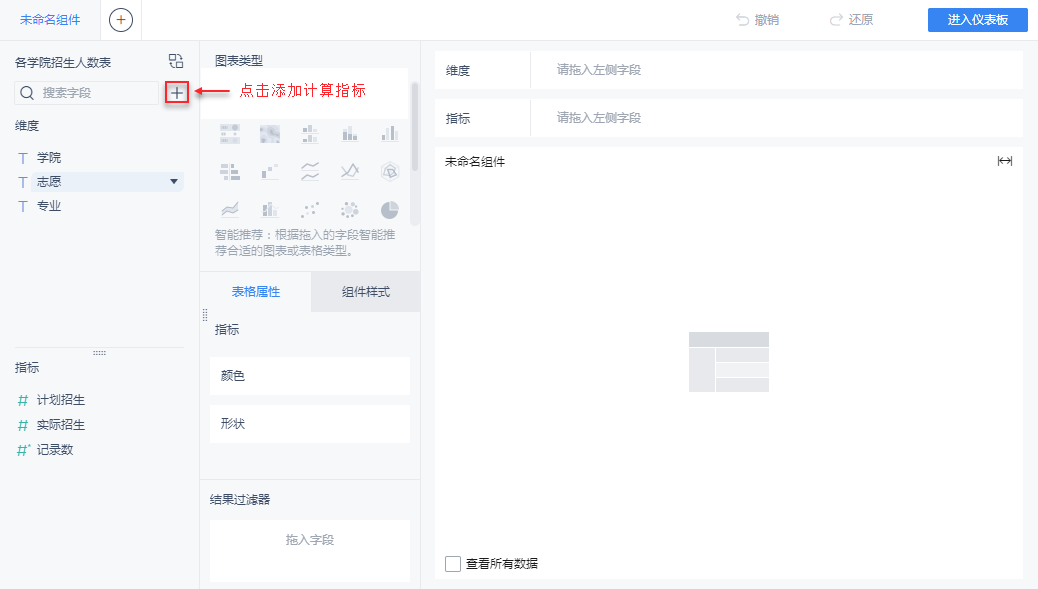Click the 颜色 attribute box

click(310, 376)
